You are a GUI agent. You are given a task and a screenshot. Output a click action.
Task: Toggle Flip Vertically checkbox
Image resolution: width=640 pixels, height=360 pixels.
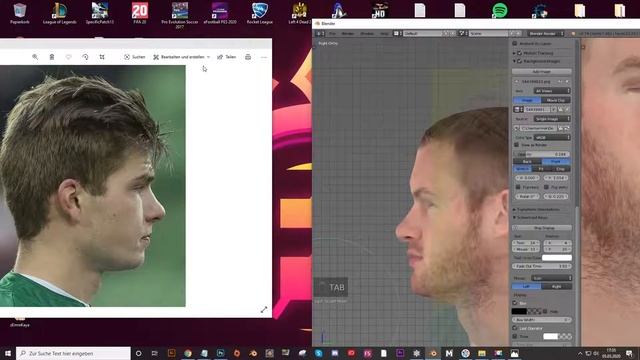(x=546, y=187)
